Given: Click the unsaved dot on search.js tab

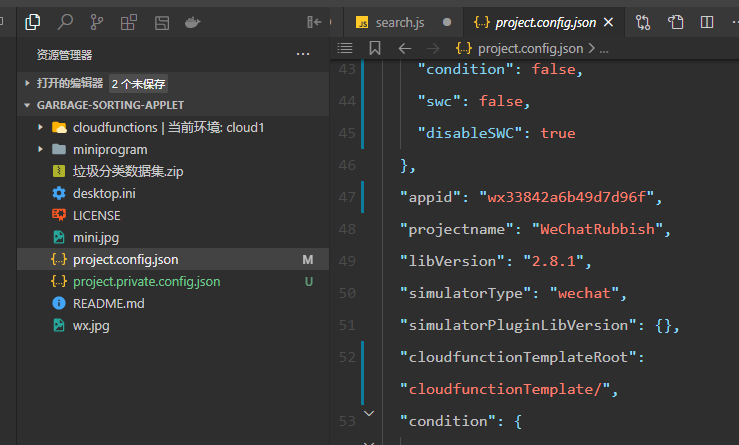Looking at the screenshot, I should (x=447, y=22).
